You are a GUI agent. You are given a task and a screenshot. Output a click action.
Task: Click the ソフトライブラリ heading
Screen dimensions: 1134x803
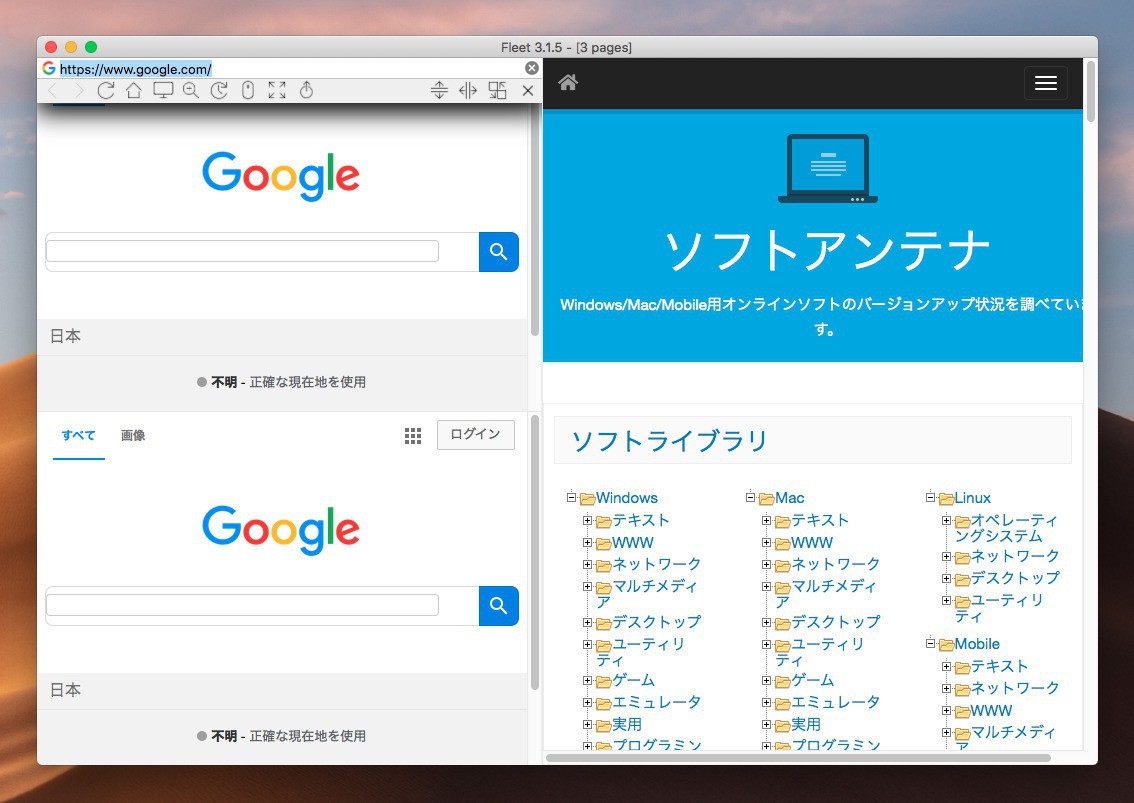tap(669, 440)
